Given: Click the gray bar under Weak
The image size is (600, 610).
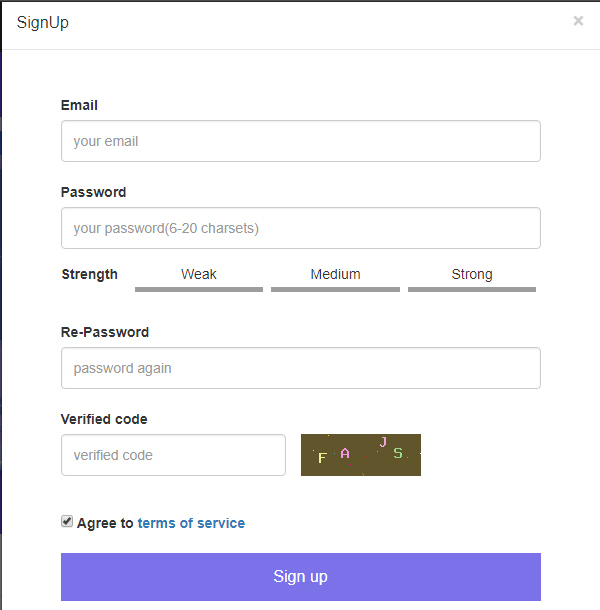Looking at the screenshot, I should pos(199,290).
